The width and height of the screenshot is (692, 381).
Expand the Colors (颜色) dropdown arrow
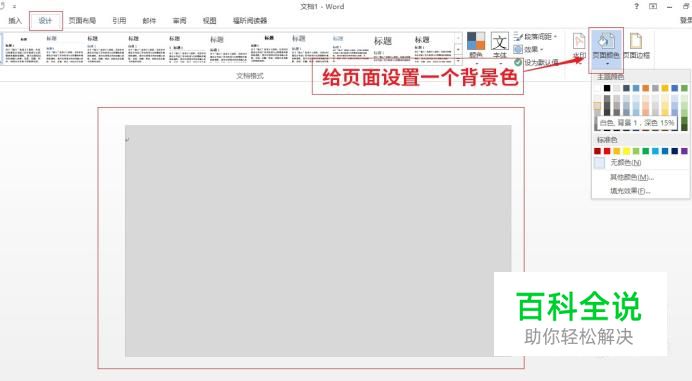(x=476, y=63)
